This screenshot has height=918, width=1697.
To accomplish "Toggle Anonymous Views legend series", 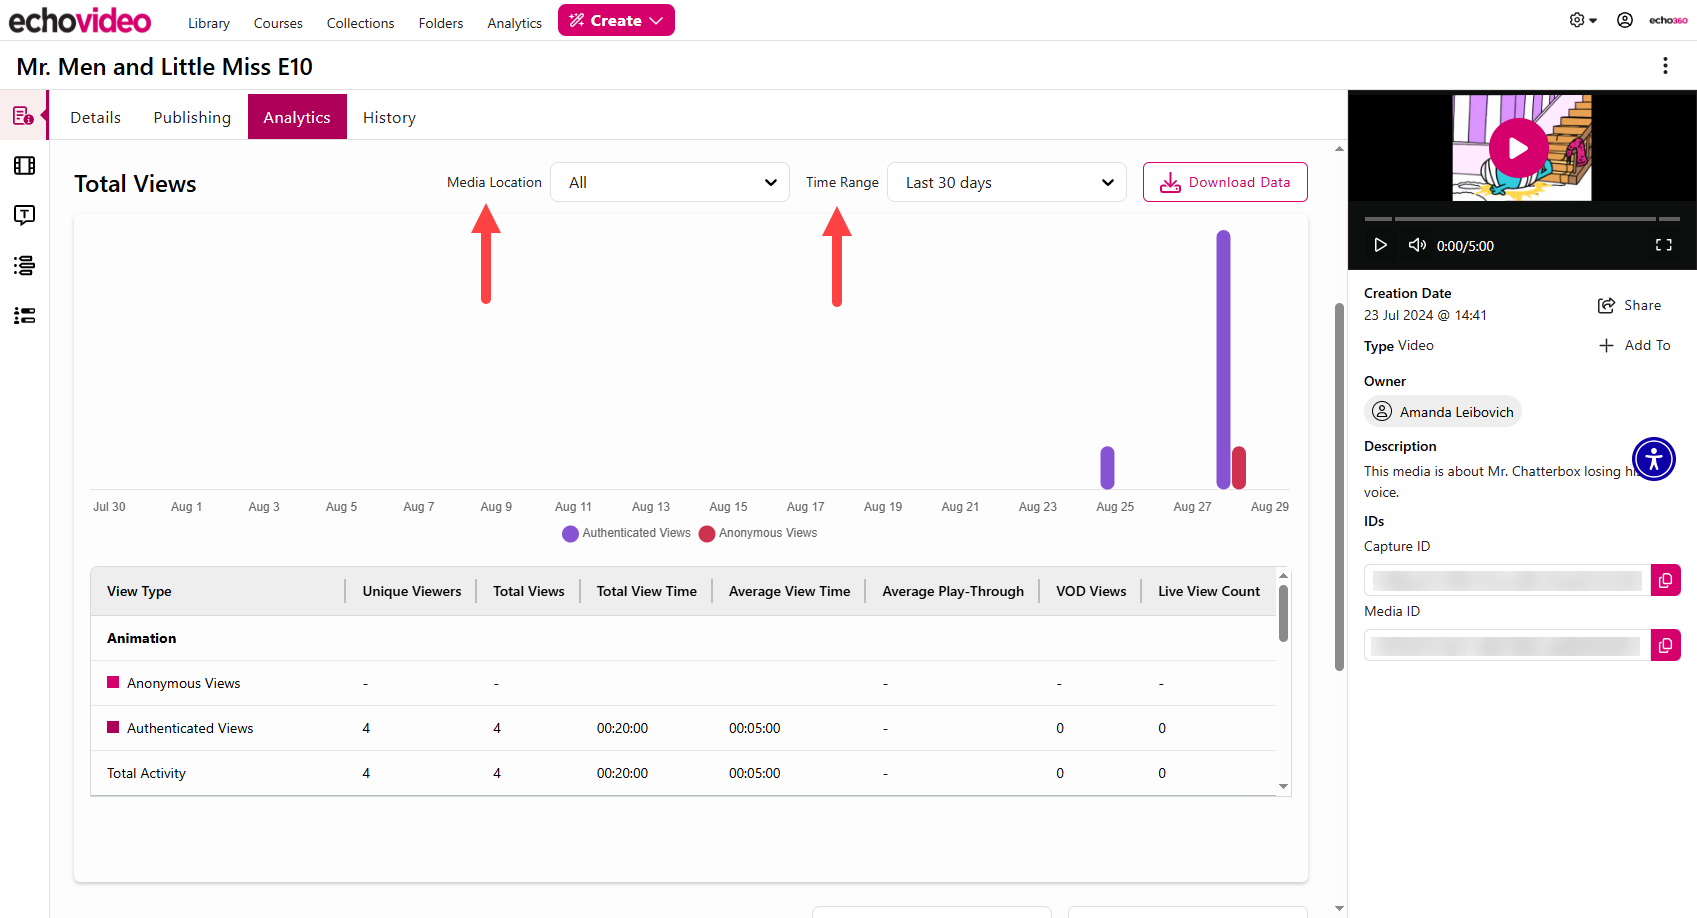I will pos(758,533).
